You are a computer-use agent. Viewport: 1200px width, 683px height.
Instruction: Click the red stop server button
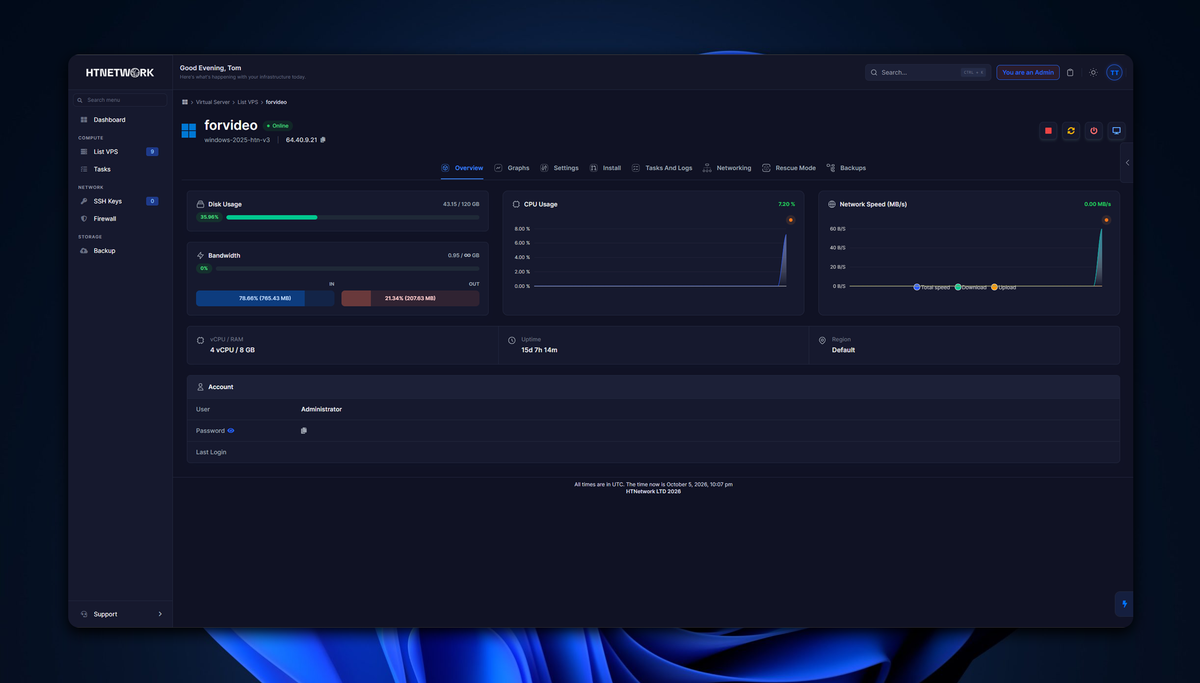(1048, 131)
